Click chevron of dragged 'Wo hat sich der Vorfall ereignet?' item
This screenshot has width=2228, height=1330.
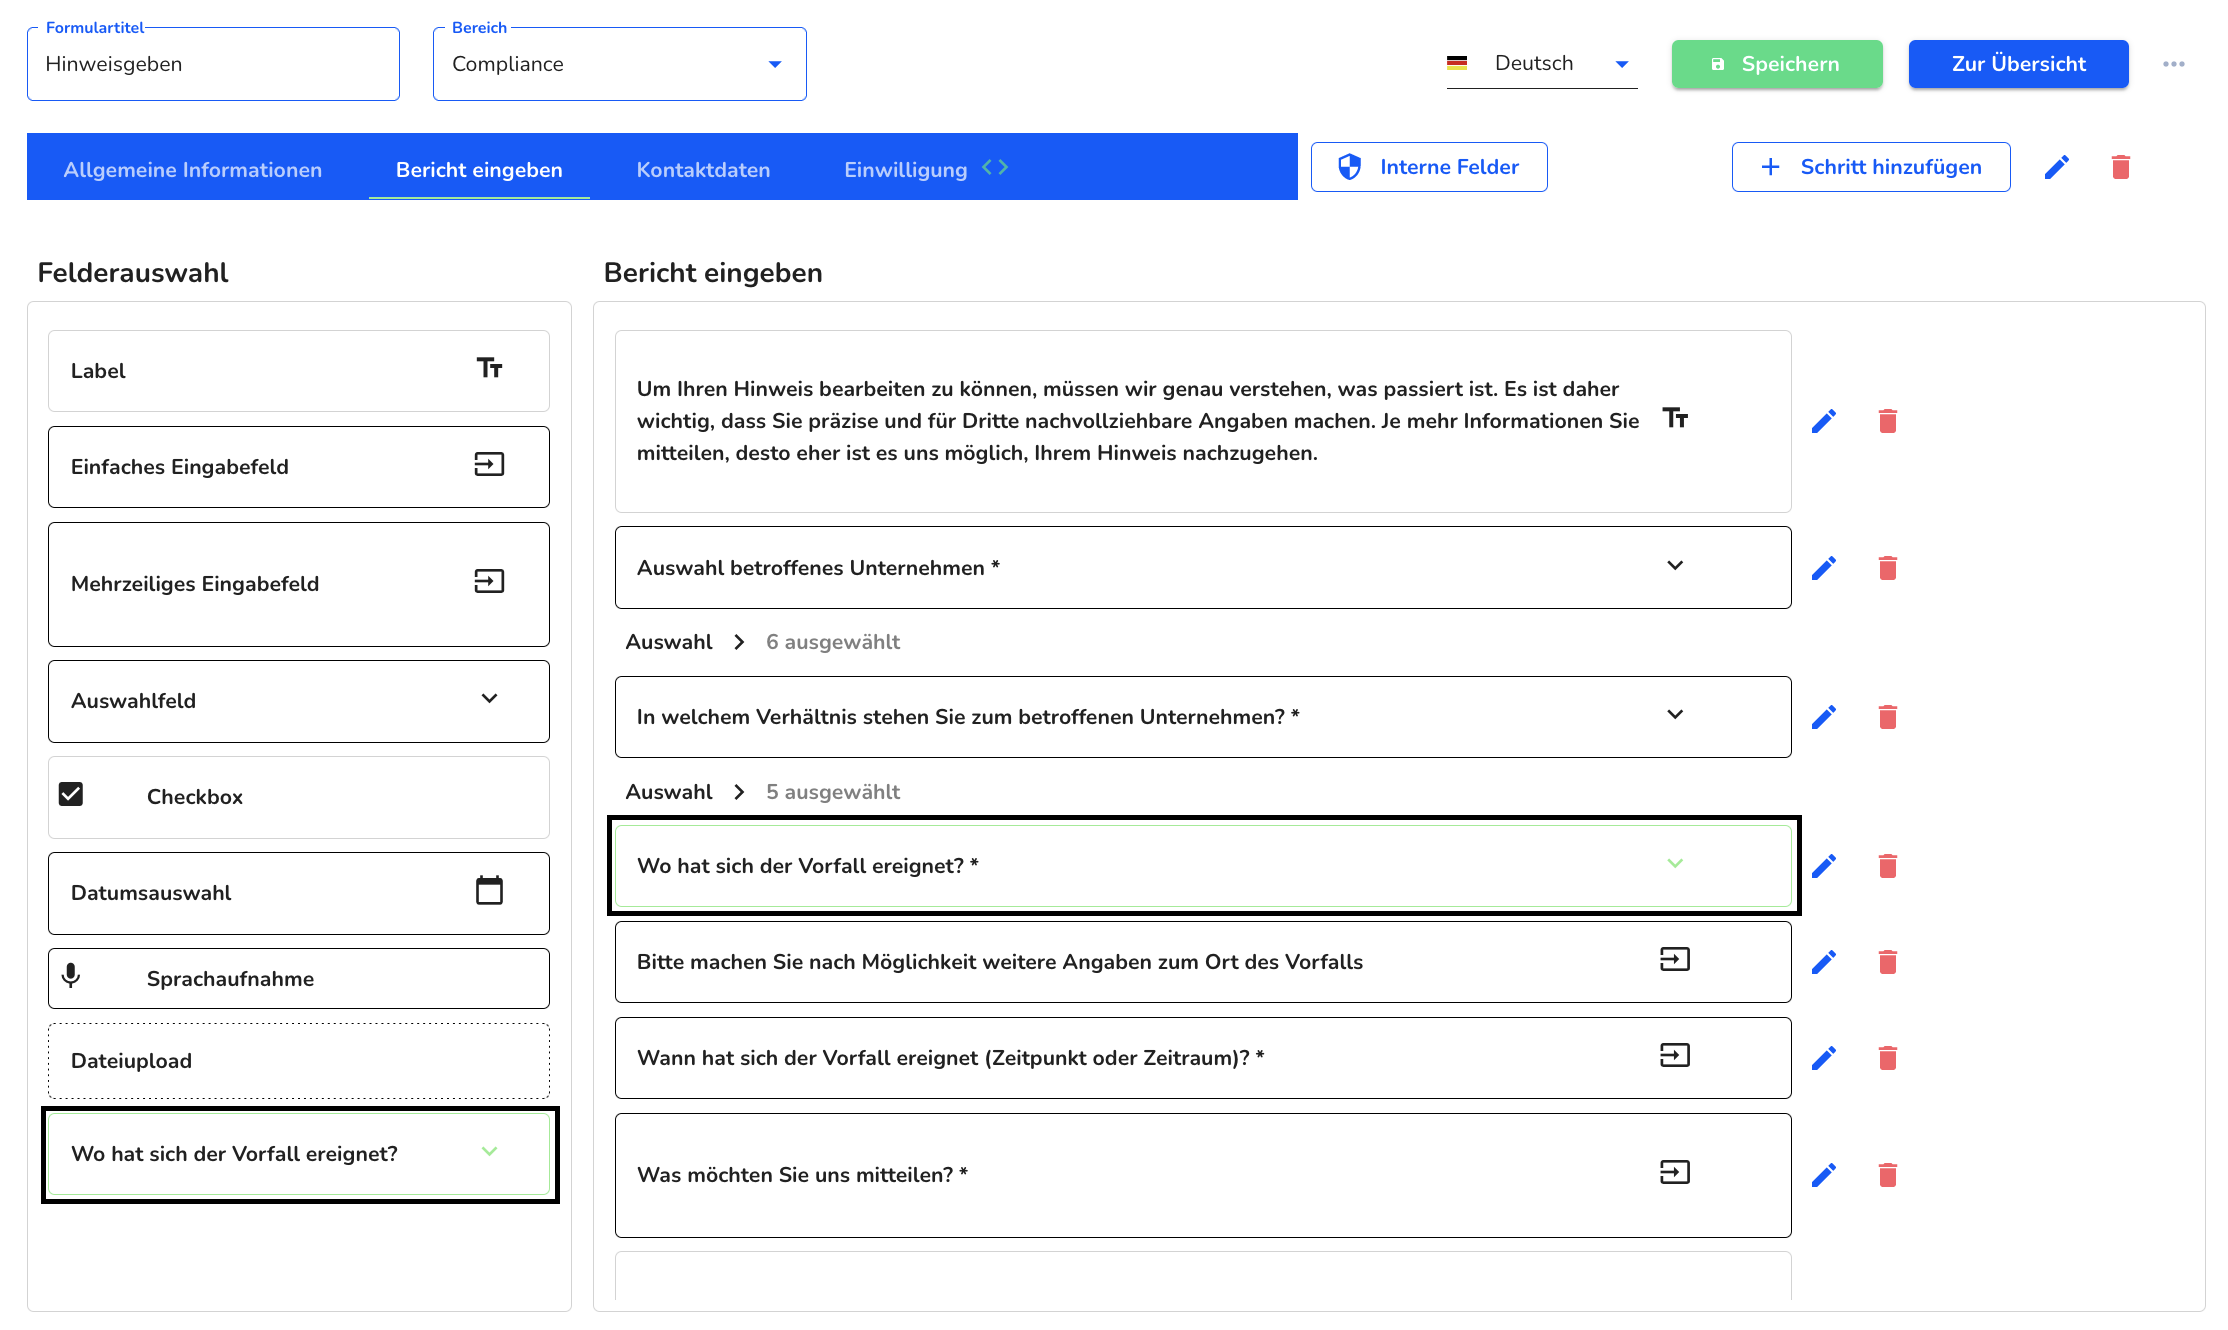pyautogui.click(x=489, y=1151)
